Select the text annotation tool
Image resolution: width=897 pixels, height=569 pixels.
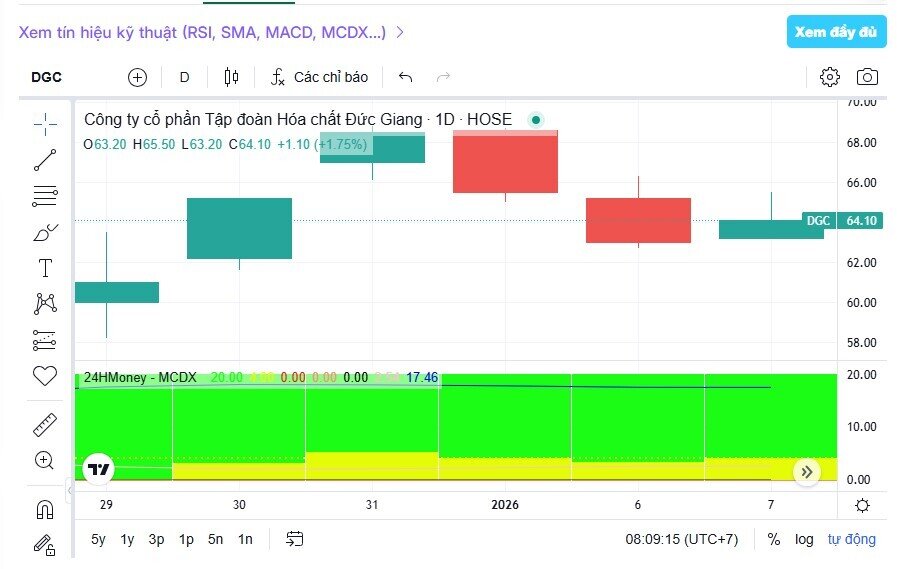click(x=45, y=268)
